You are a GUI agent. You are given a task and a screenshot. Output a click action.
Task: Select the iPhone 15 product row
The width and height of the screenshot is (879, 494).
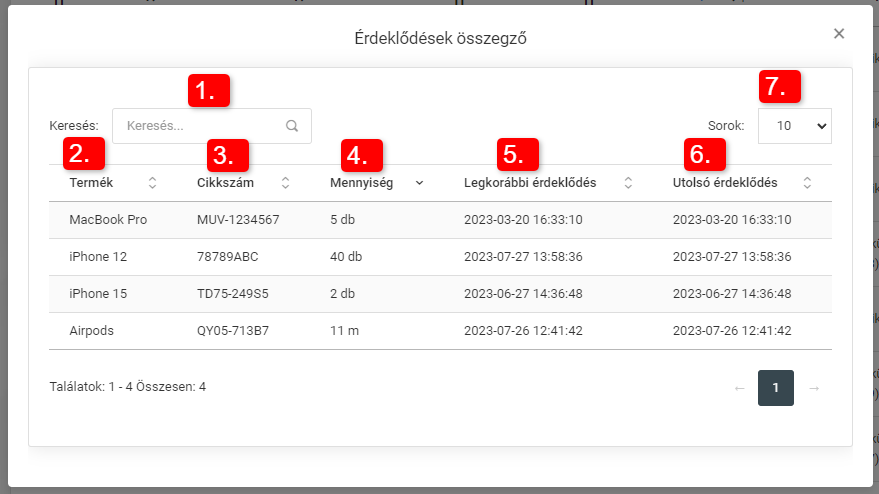(x=98, y=294)
